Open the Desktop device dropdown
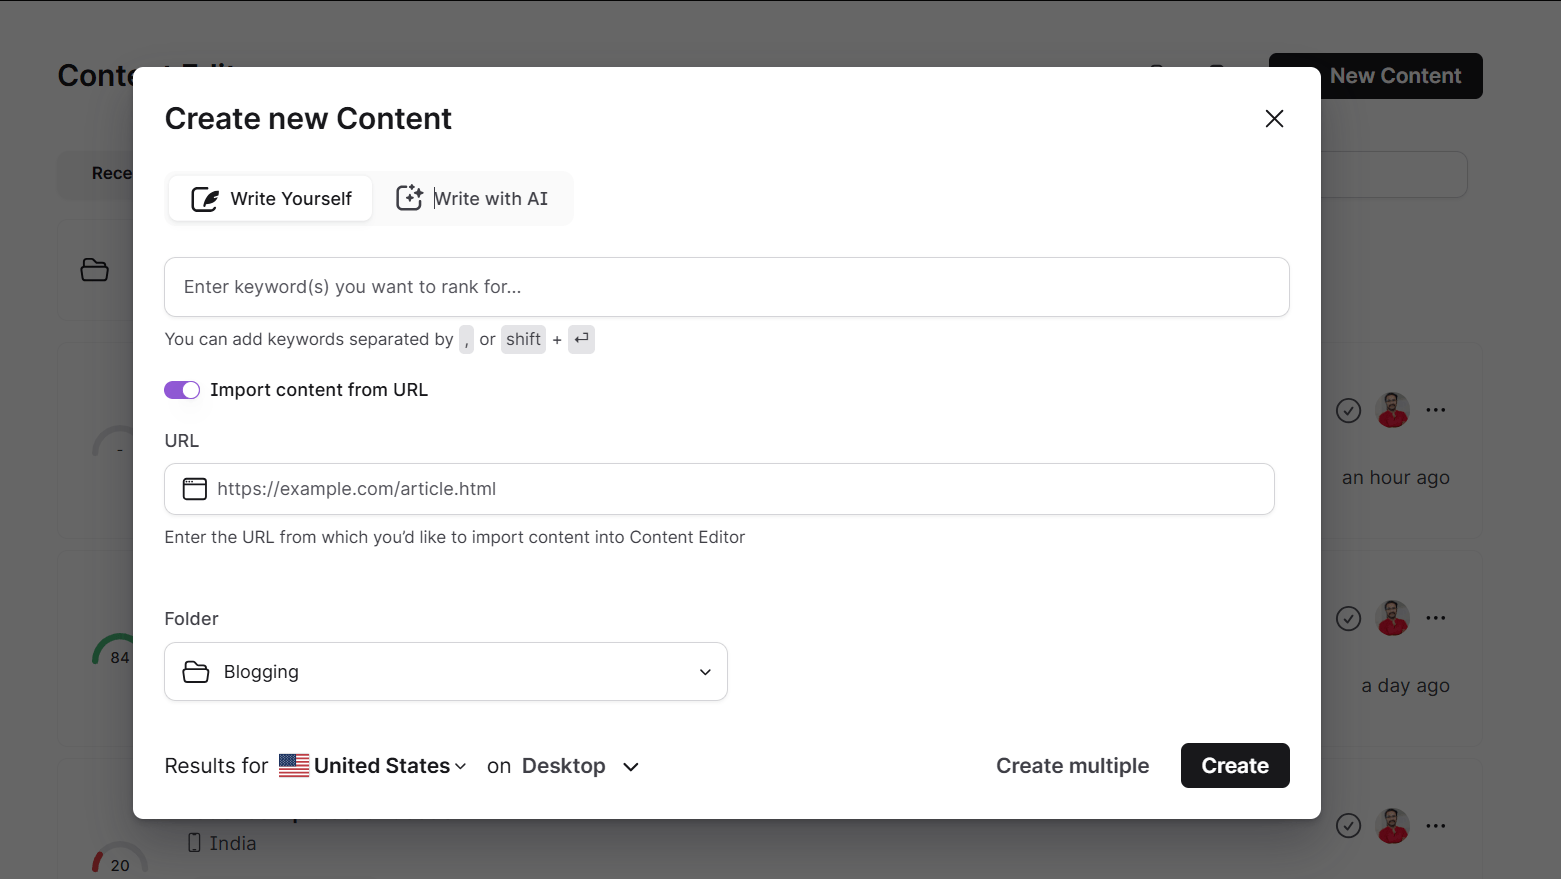 (580, 766)
